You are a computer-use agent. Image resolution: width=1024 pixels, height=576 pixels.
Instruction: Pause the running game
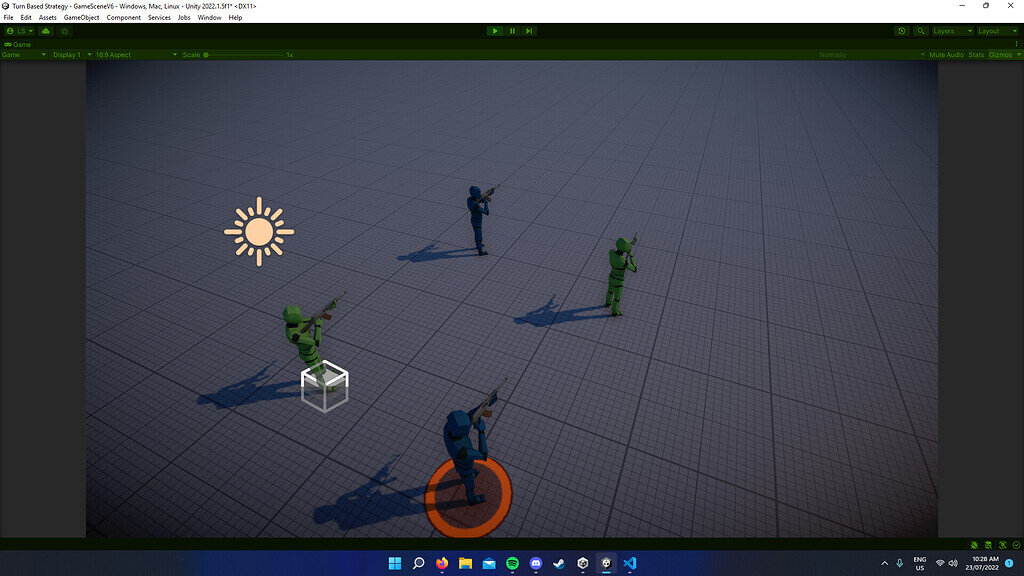tap(512, 30)
